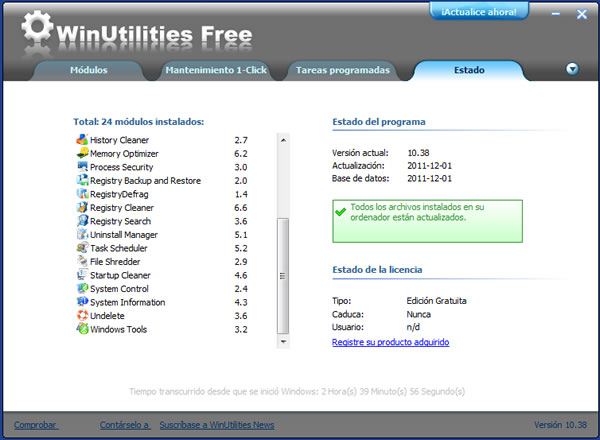The image size is (600, 440).
Task: Click the WinUtilities gear logo
Action: point(37,26)
